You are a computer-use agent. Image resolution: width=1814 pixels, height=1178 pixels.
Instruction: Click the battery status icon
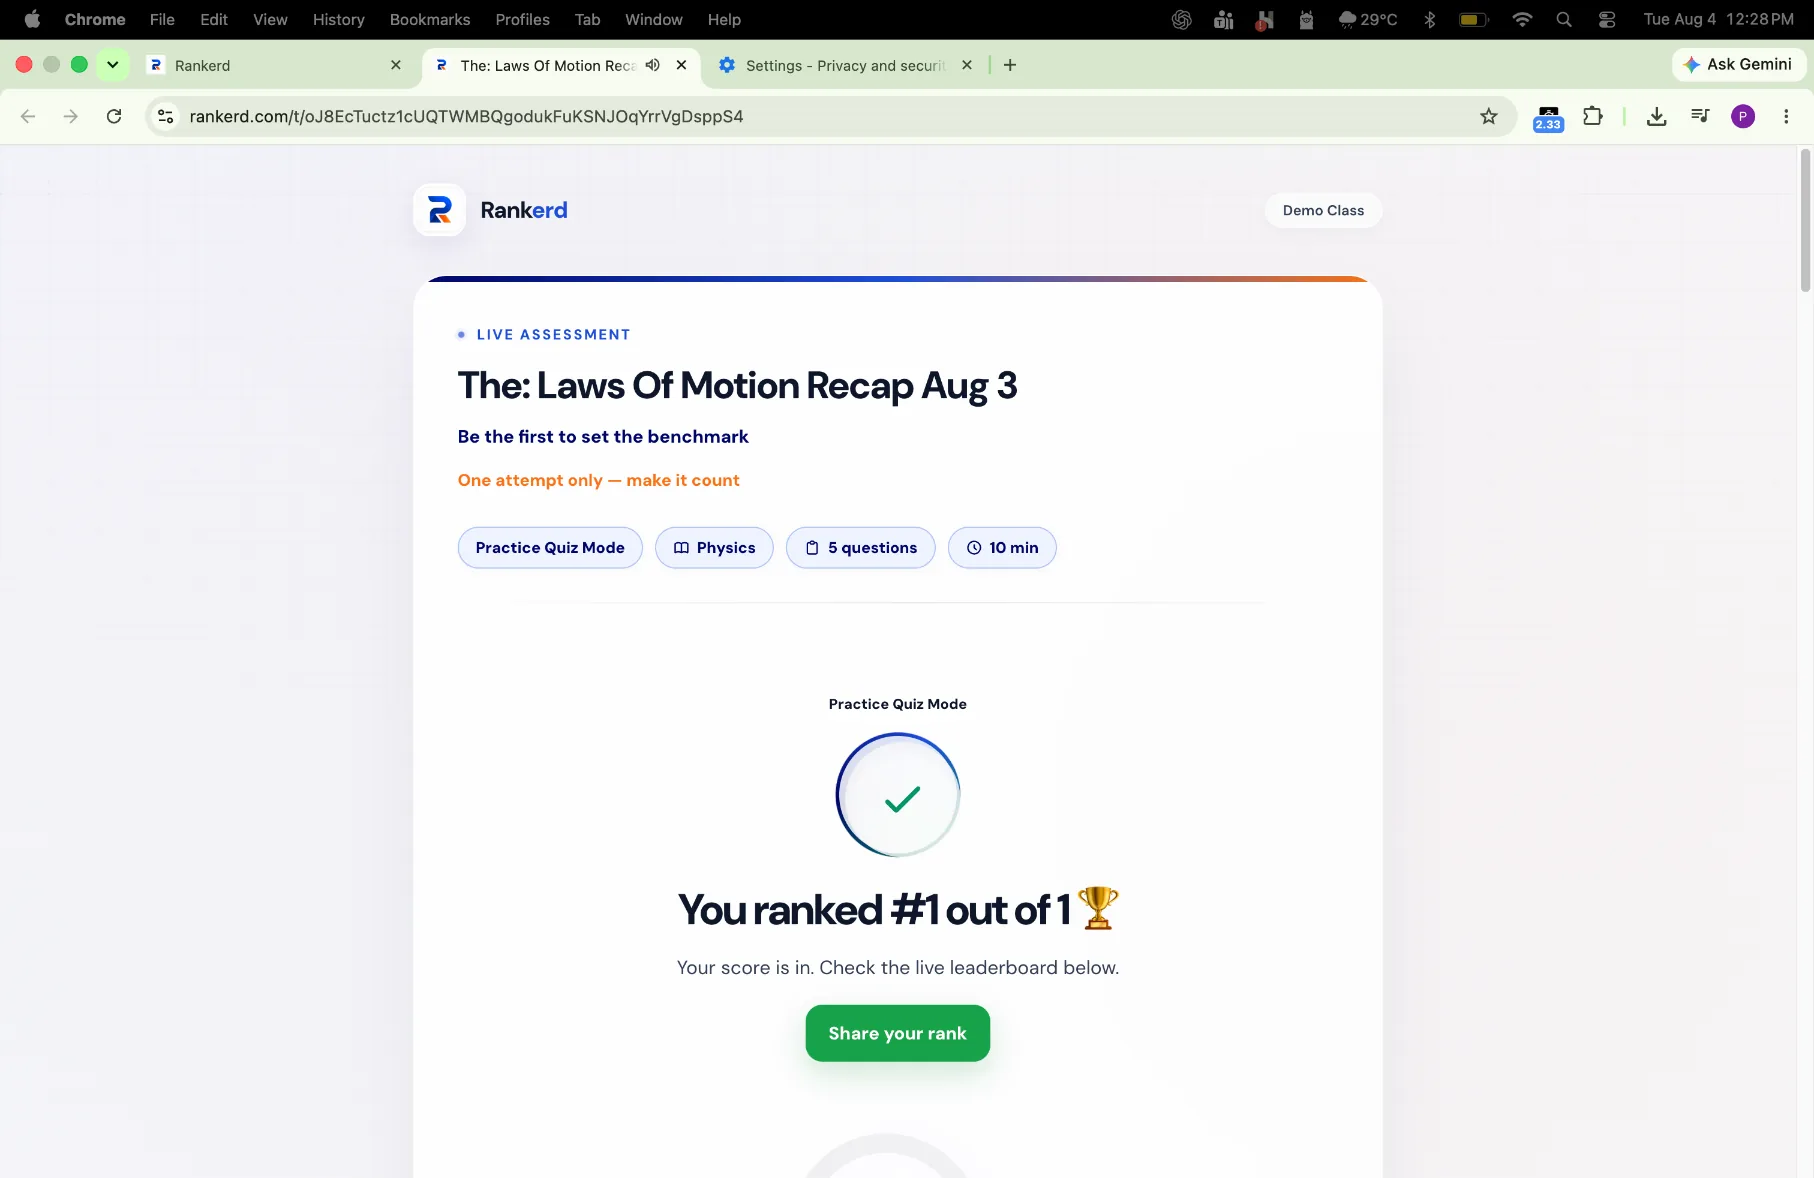coord(1474,19)
